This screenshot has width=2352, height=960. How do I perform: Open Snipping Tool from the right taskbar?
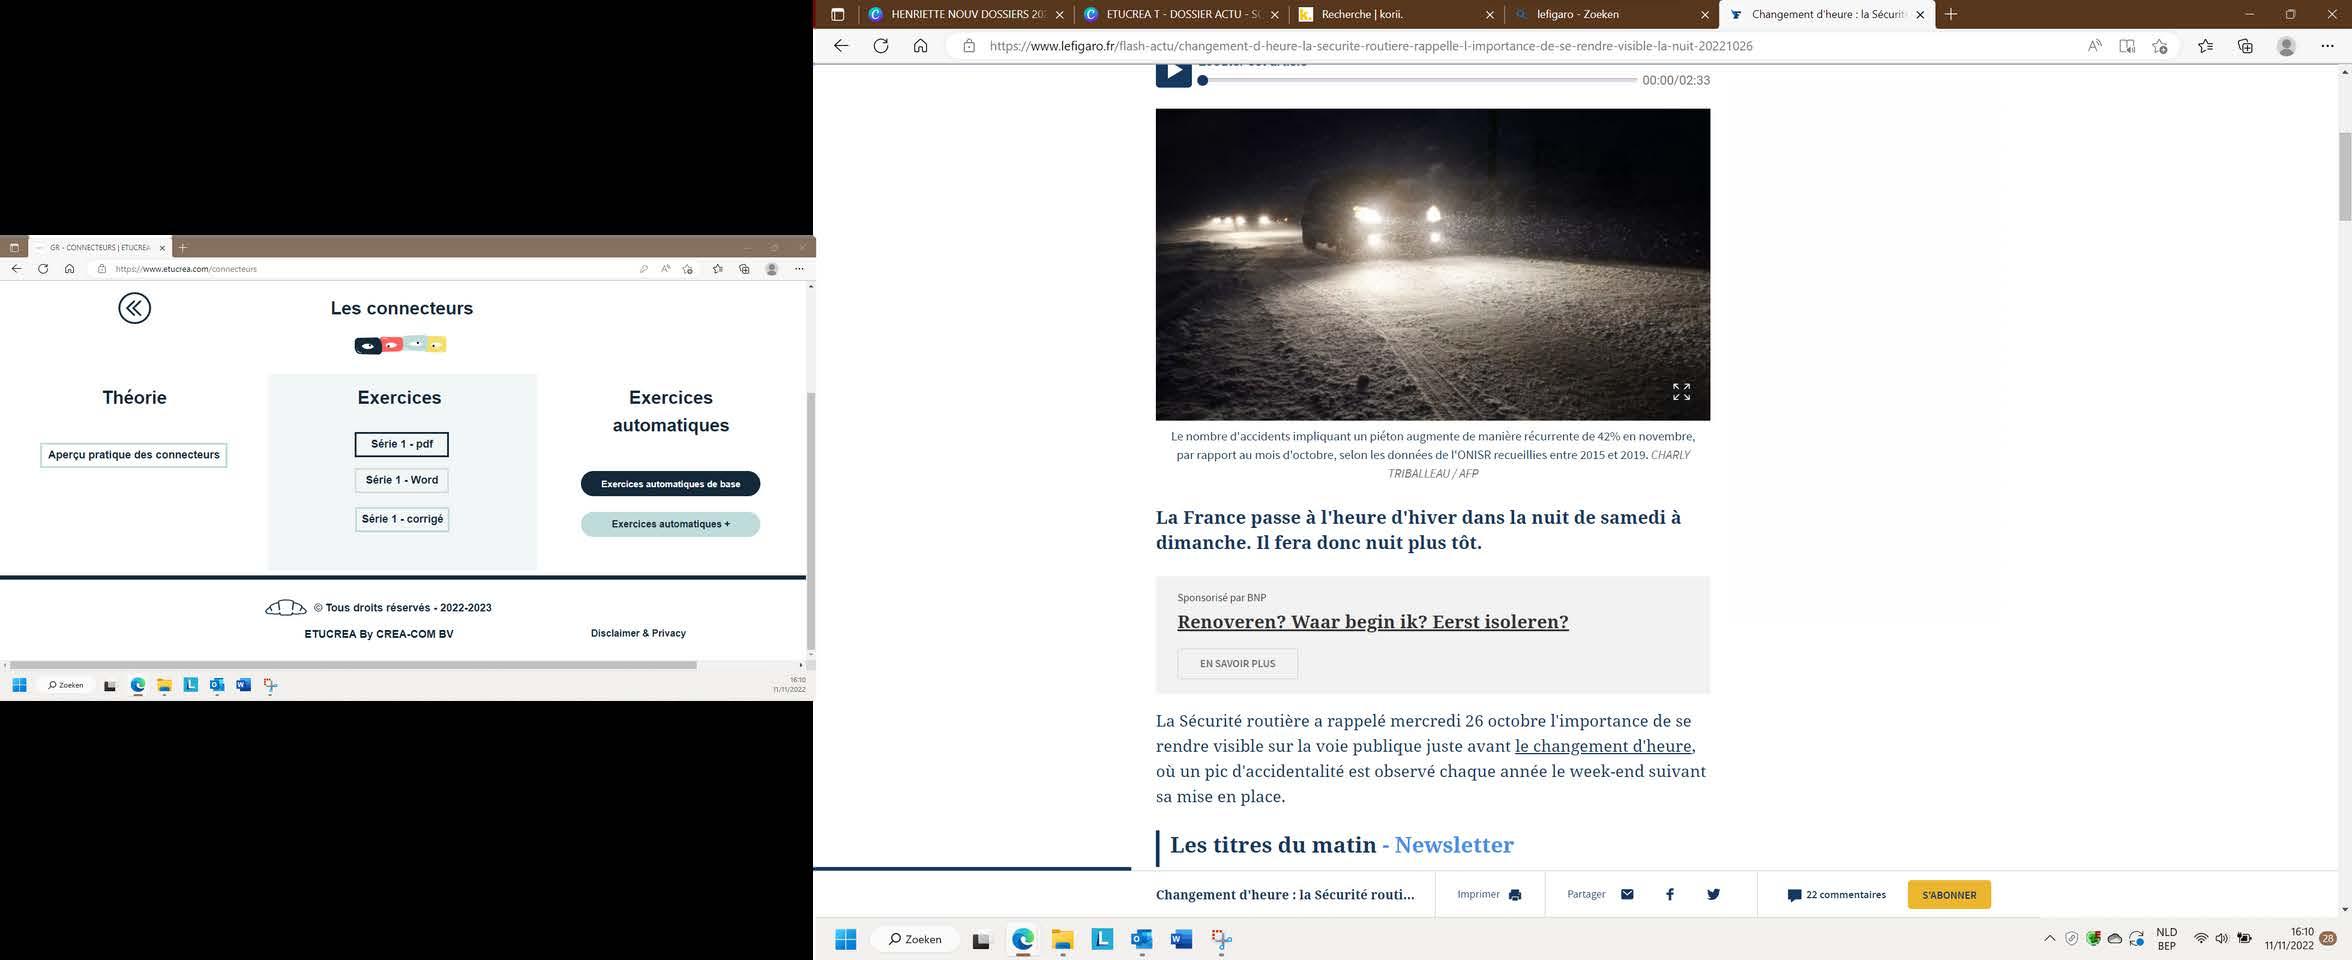[x=1221, y=940]
